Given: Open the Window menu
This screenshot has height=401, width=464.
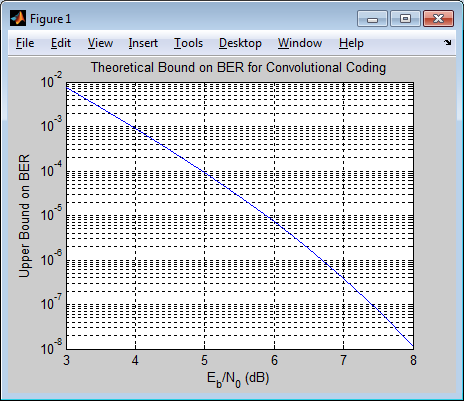Looking at the screenshot, I should pos(300,43).
